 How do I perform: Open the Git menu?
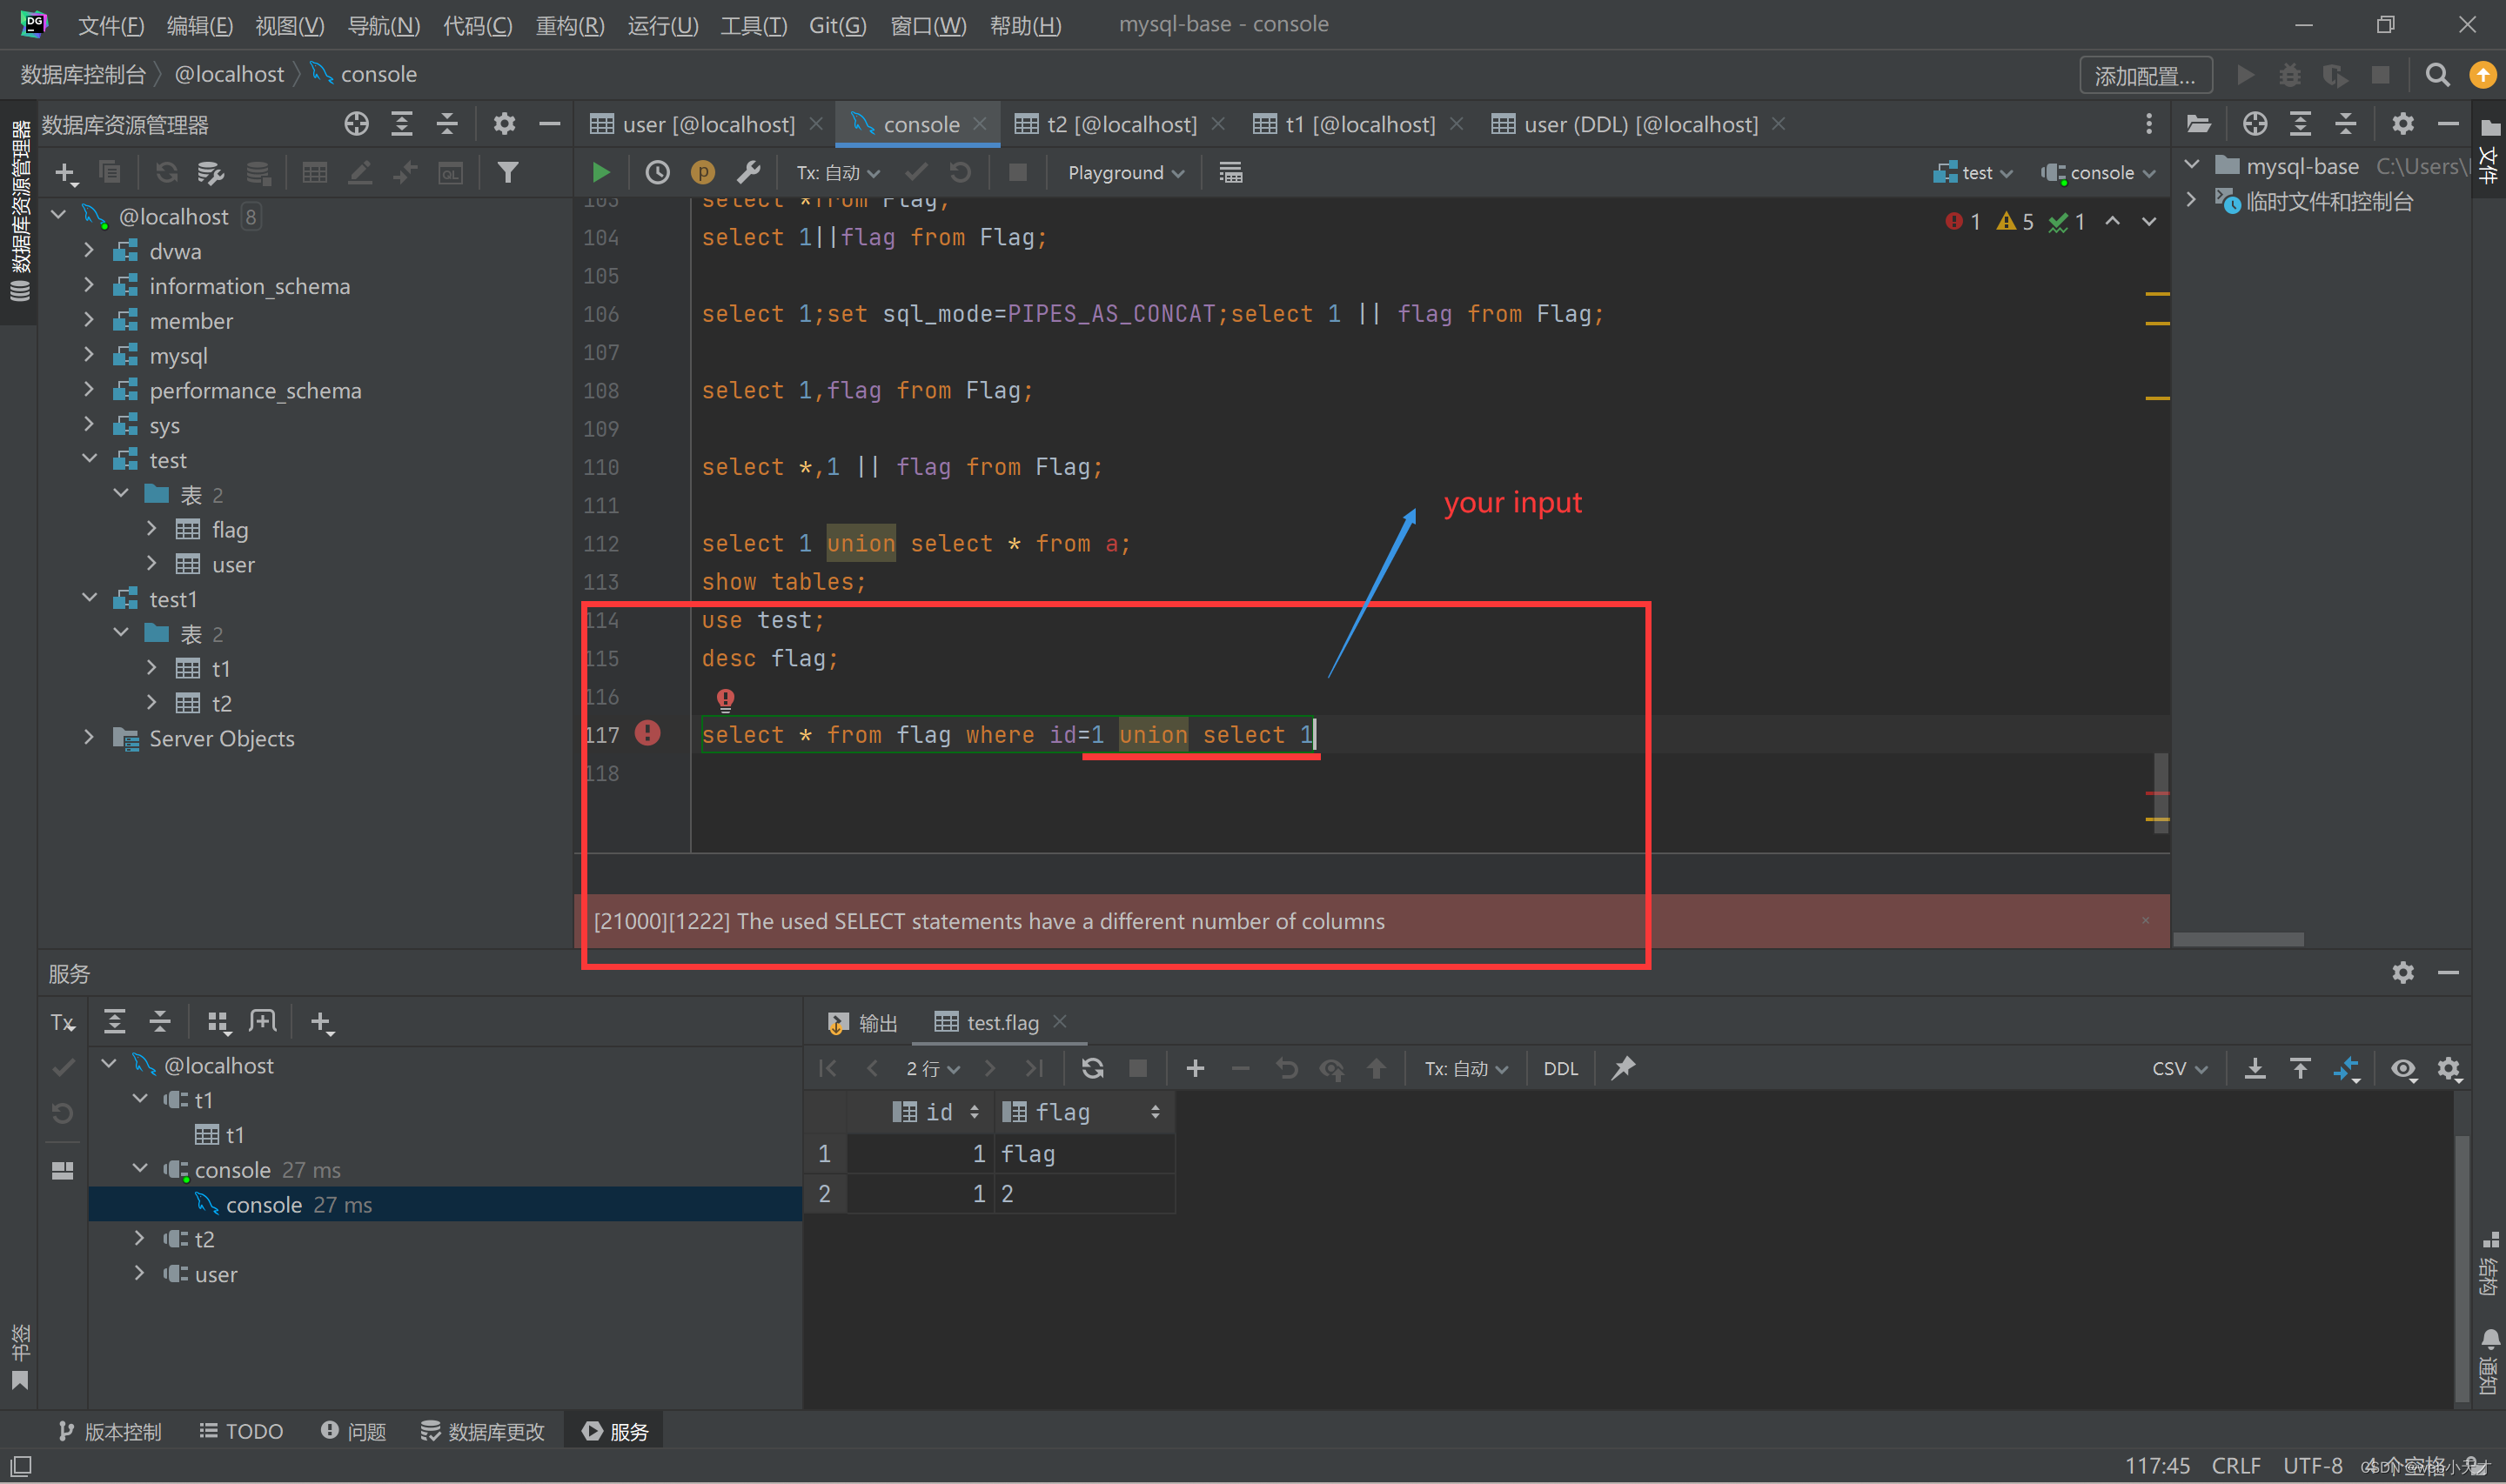[836, 25]
